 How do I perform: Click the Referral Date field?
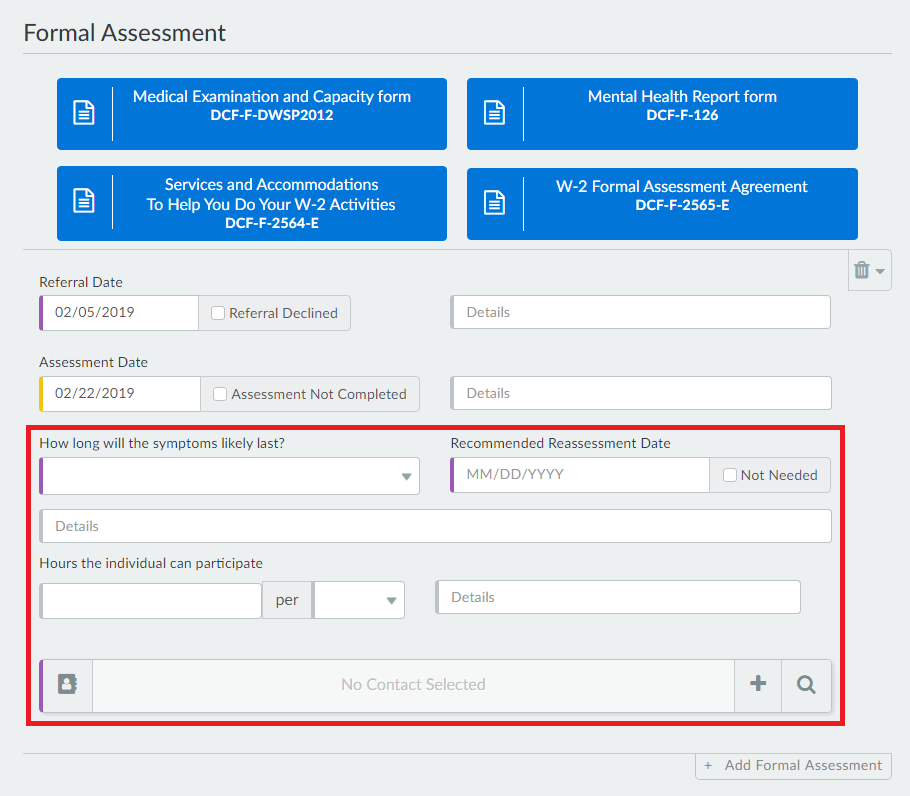pyautogui.click(x=120, y=313)
